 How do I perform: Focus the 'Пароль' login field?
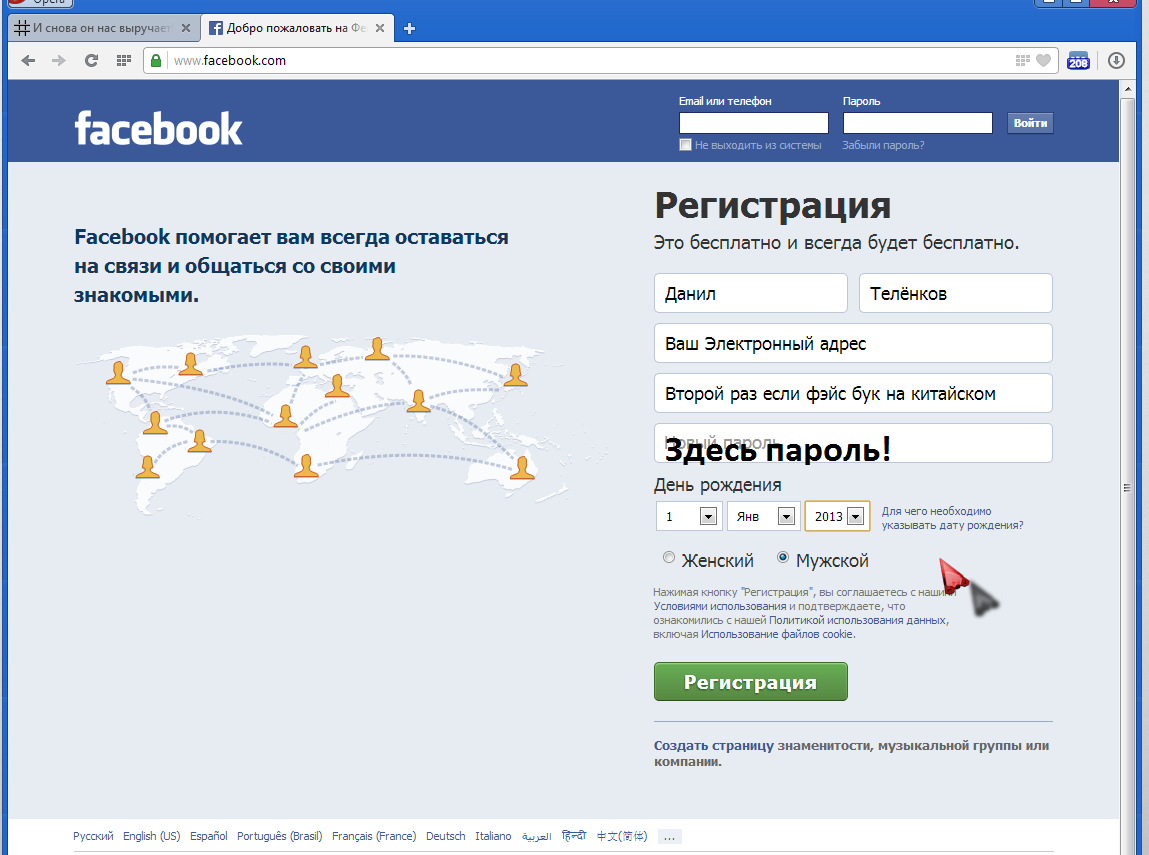917,123
